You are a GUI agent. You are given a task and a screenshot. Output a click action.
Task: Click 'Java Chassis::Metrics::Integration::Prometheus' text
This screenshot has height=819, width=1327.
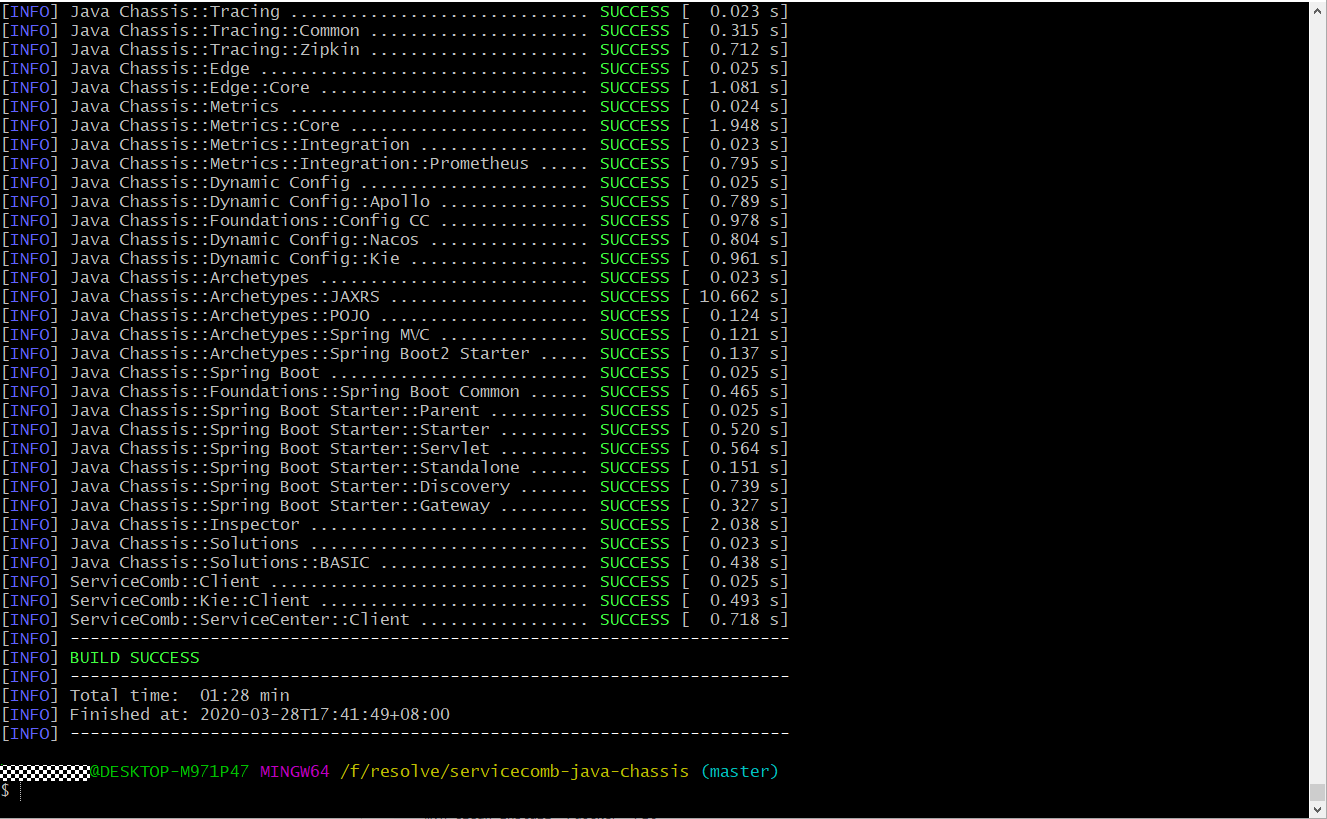[300, 164]
